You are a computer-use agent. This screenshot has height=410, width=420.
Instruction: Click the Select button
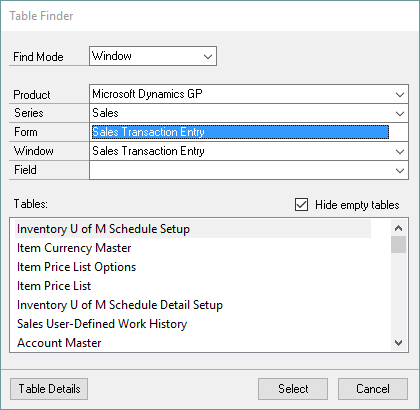tap(293, 389)
